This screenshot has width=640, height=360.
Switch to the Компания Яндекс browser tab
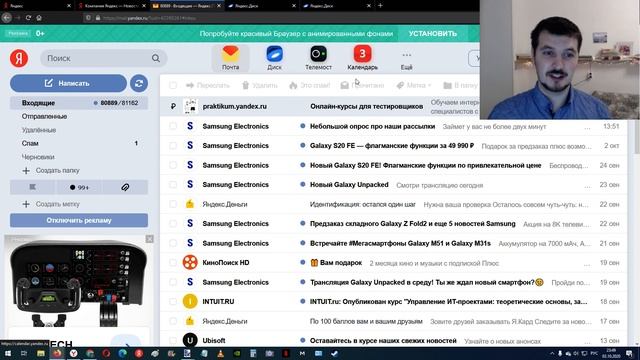[x=111, y=6]
